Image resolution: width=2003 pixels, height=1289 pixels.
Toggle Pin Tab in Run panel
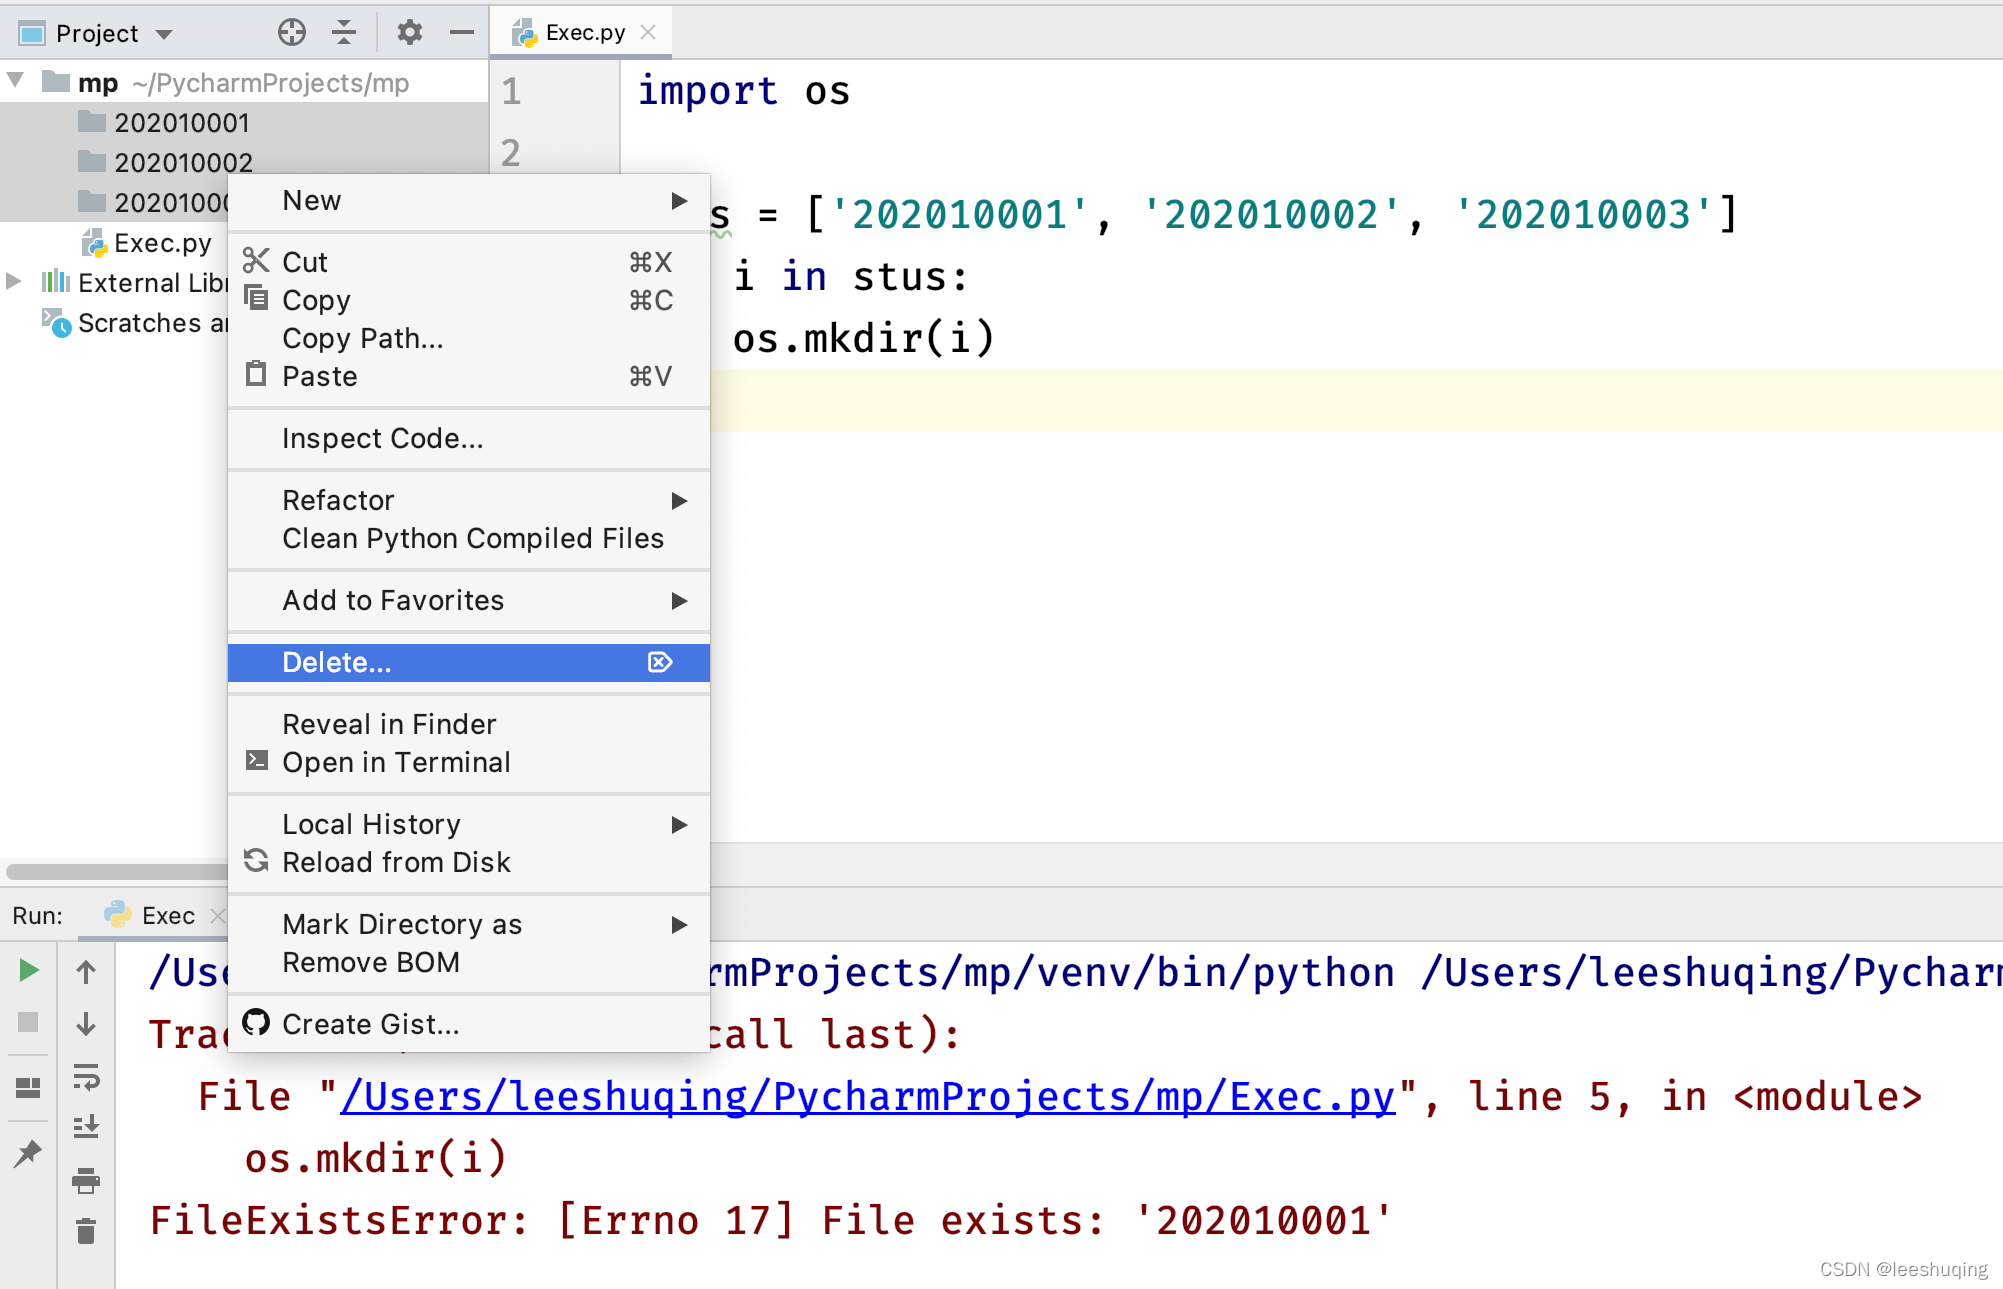[28, 1153]
